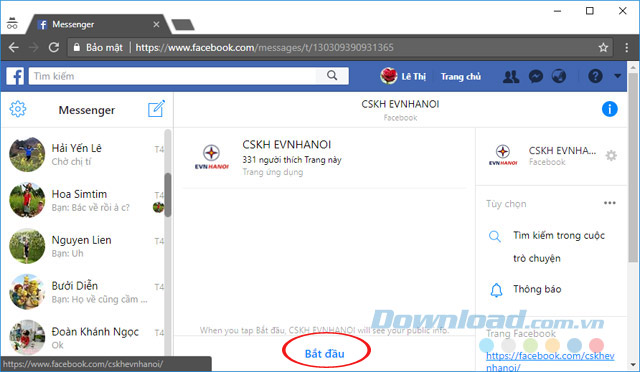
Task: Compose a new message with pencil icon
Action: (156, 109)
